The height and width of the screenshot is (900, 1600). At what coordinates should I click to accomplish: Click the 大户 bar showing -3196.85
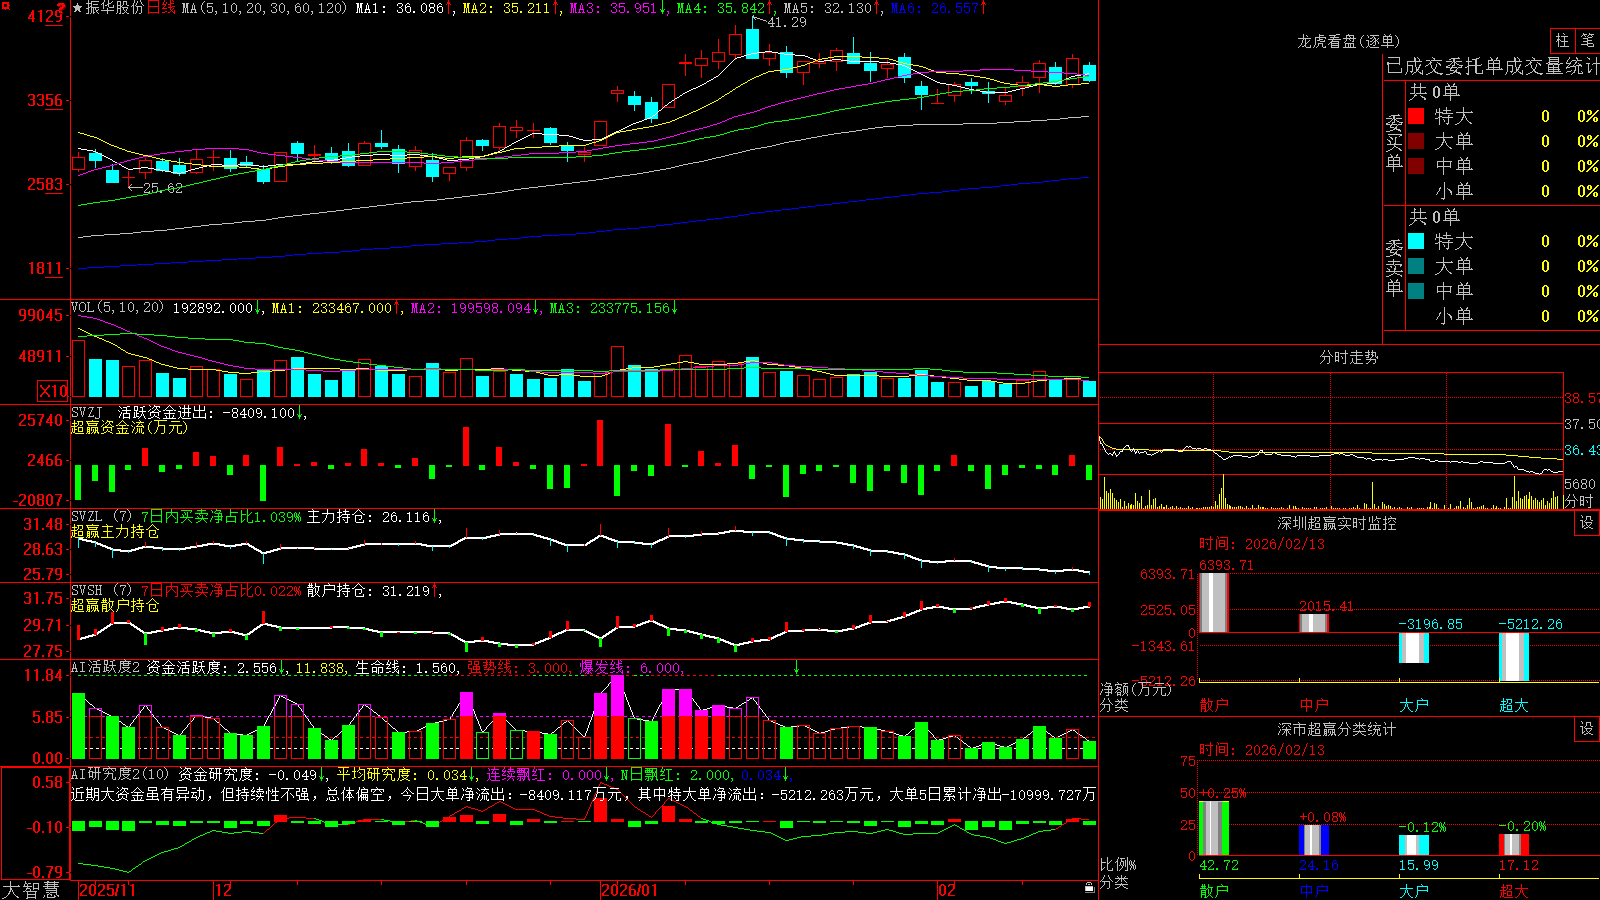pyautogui.click(x=1413, y=648)
